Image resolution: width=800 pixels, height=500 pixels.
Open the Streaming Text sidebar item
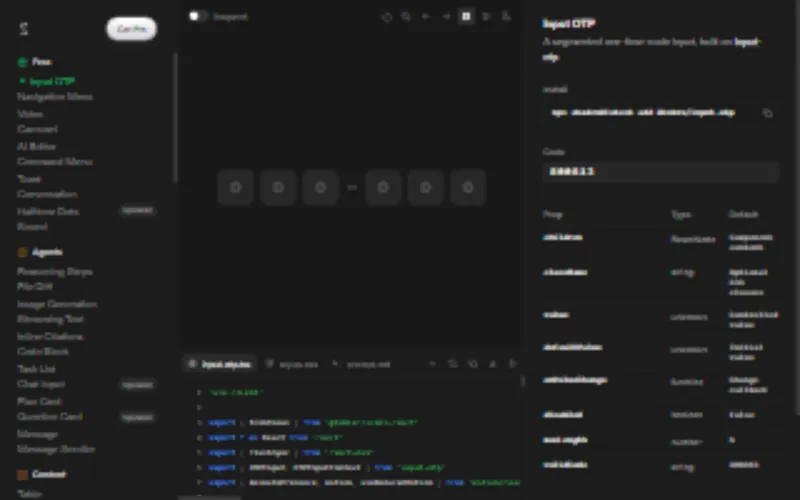[50, 319]
